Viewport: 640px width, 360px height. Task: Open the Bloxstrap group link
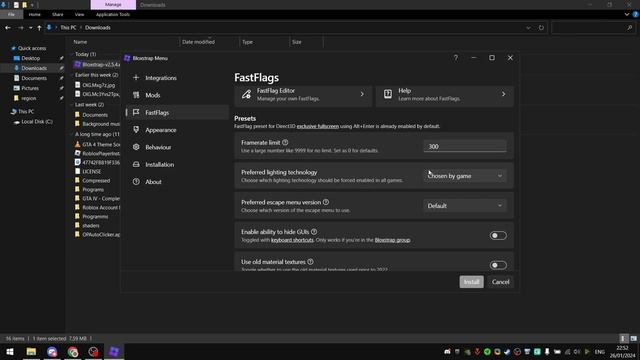pos(392,240)
